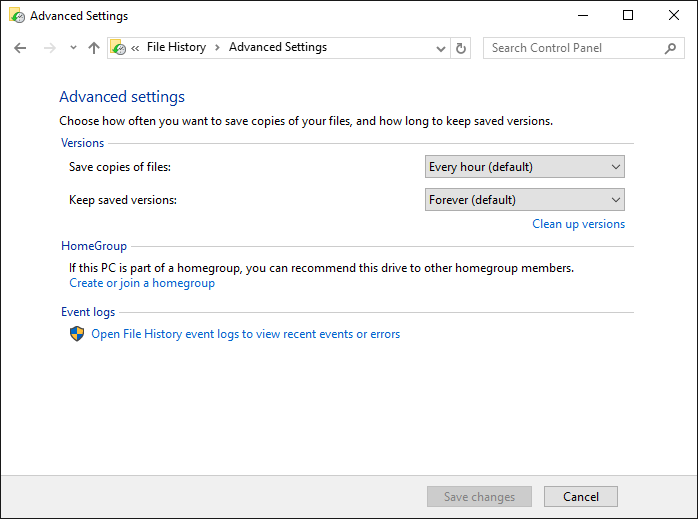Viewport: 698px width, 519px height.
Task: Click Create or join a homegroup link
Action: click(x=142, y=283)
